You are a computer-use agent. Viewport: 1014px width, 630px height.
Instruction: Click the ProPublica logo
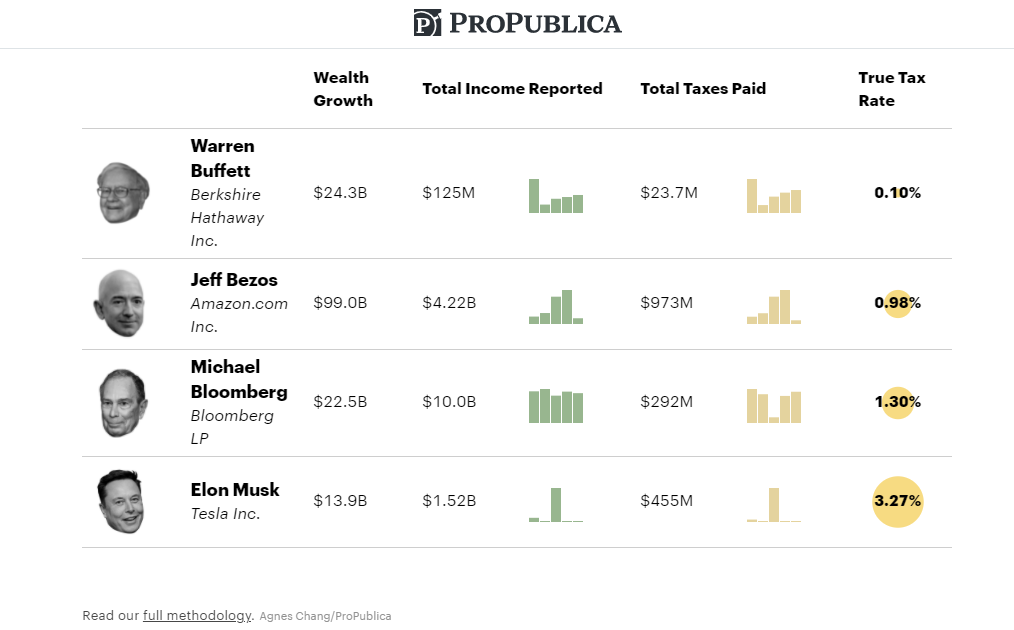[x=517, y=23]
